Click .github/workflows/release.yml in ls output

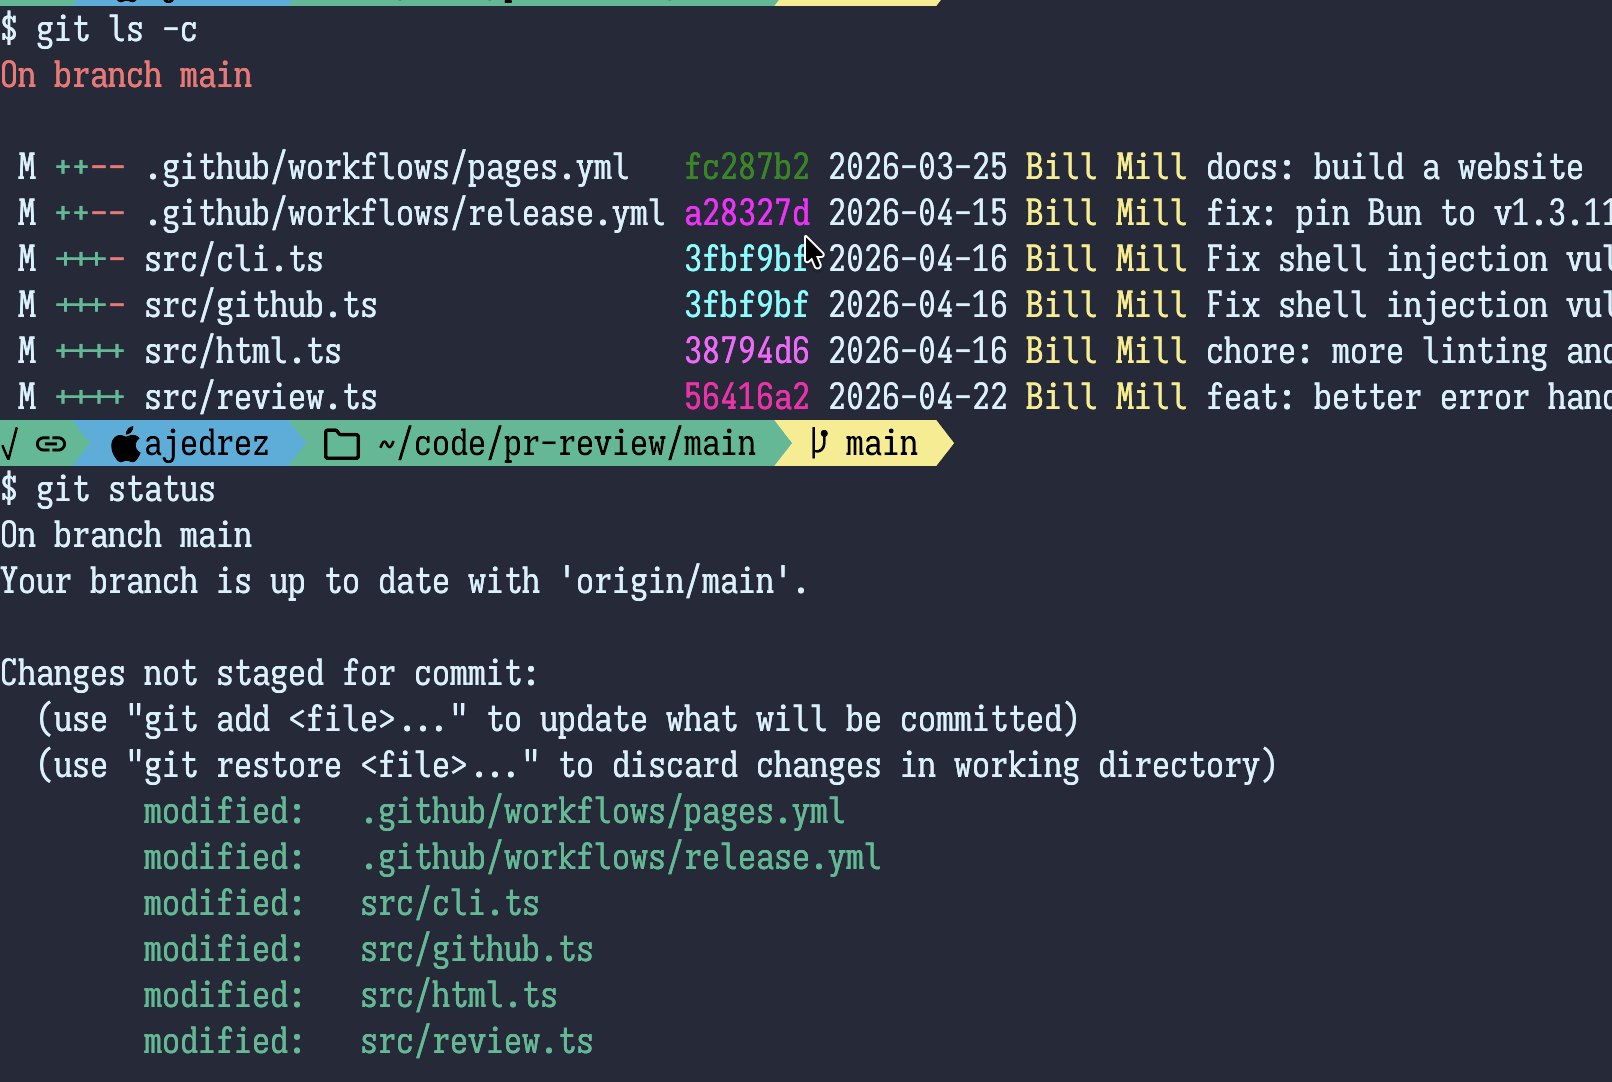404,214
